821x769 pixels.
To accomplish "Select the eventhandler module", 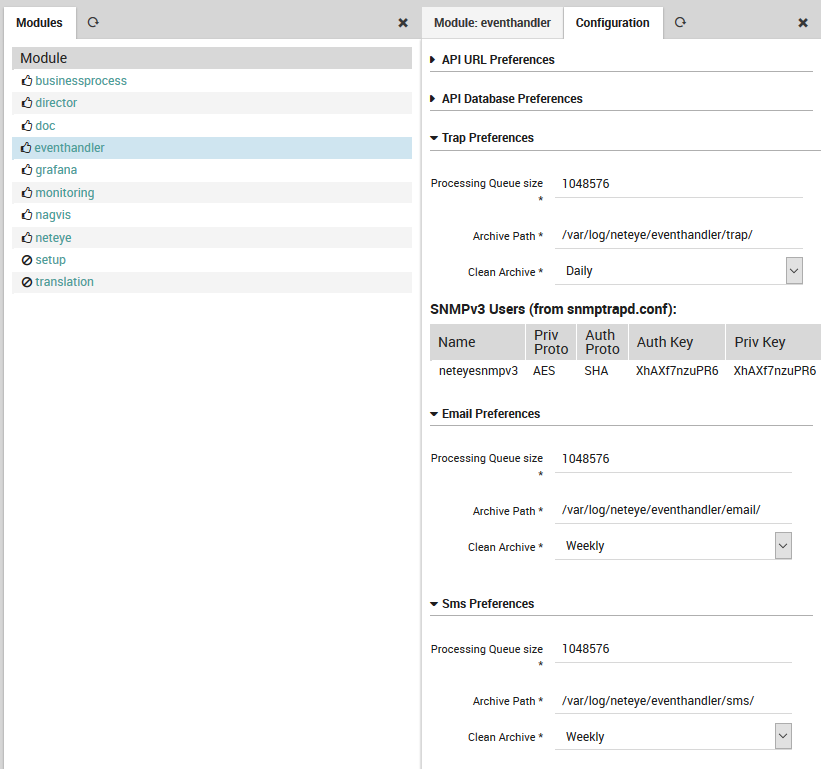I will pos(69,148).
